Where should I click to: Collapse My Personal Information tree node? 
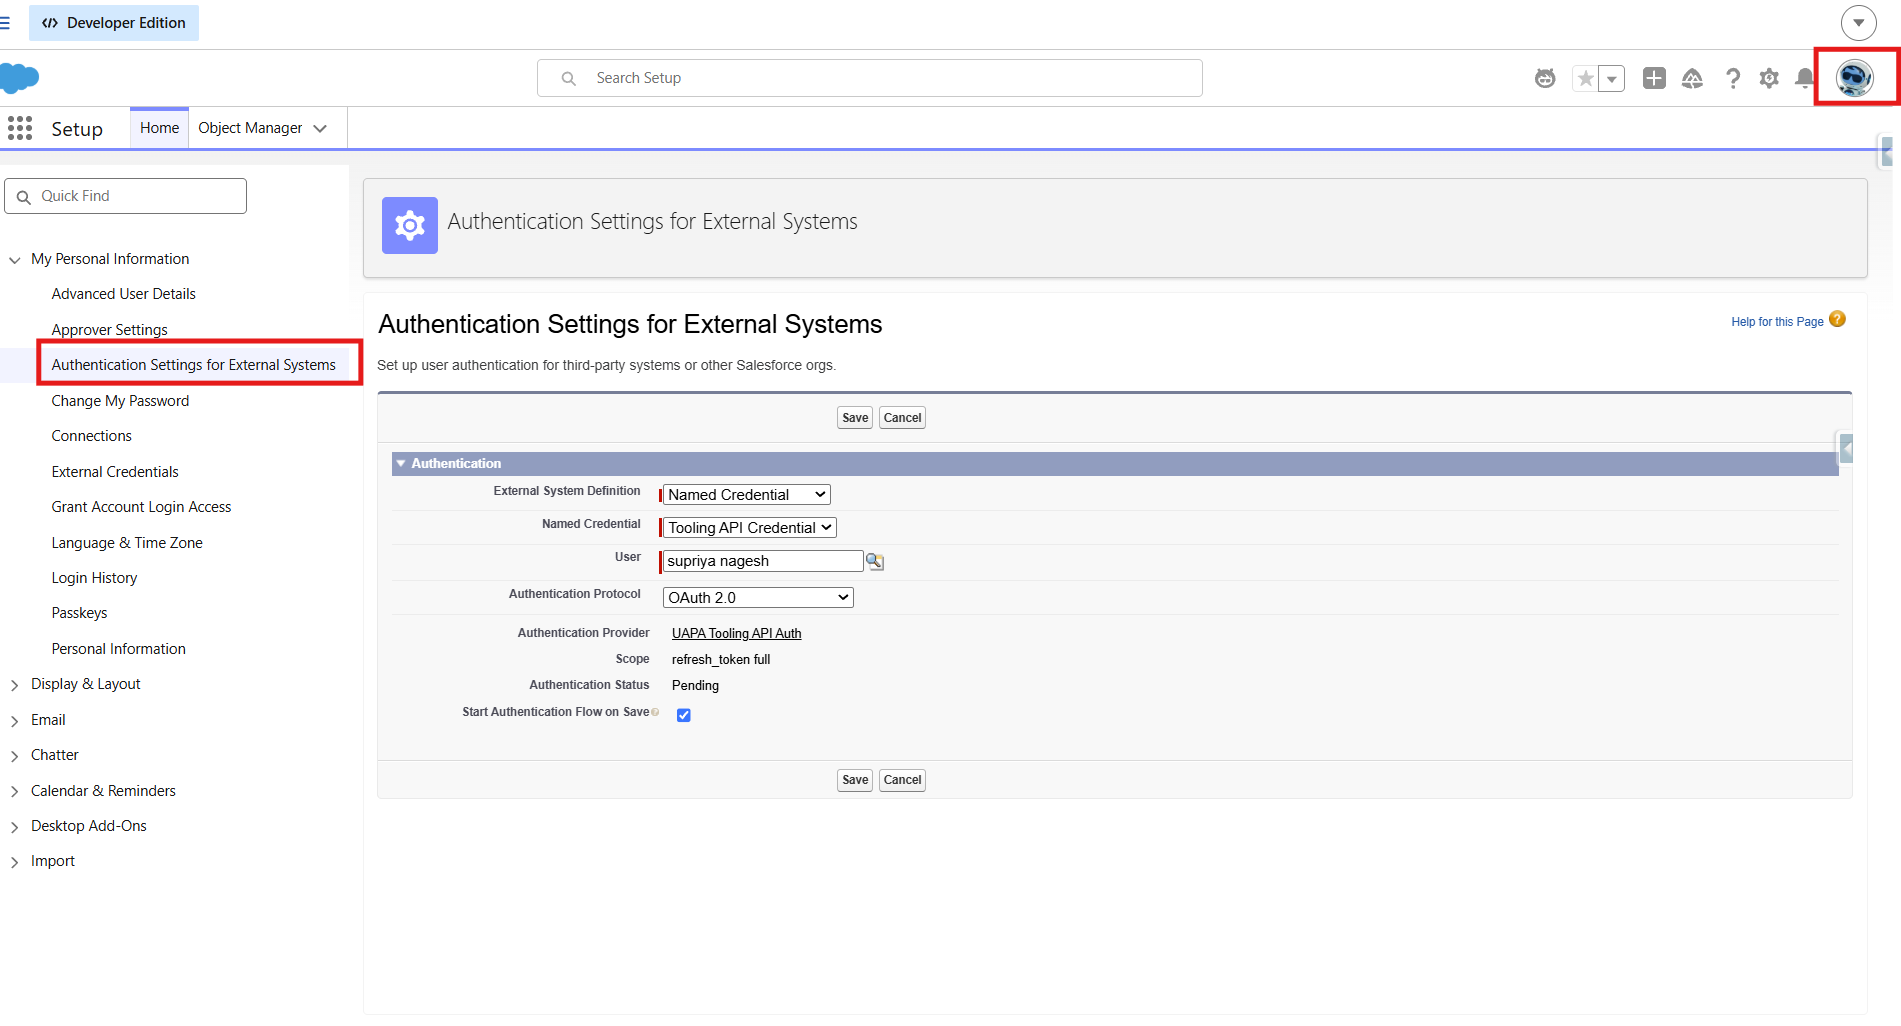click(x=14, y=260)
